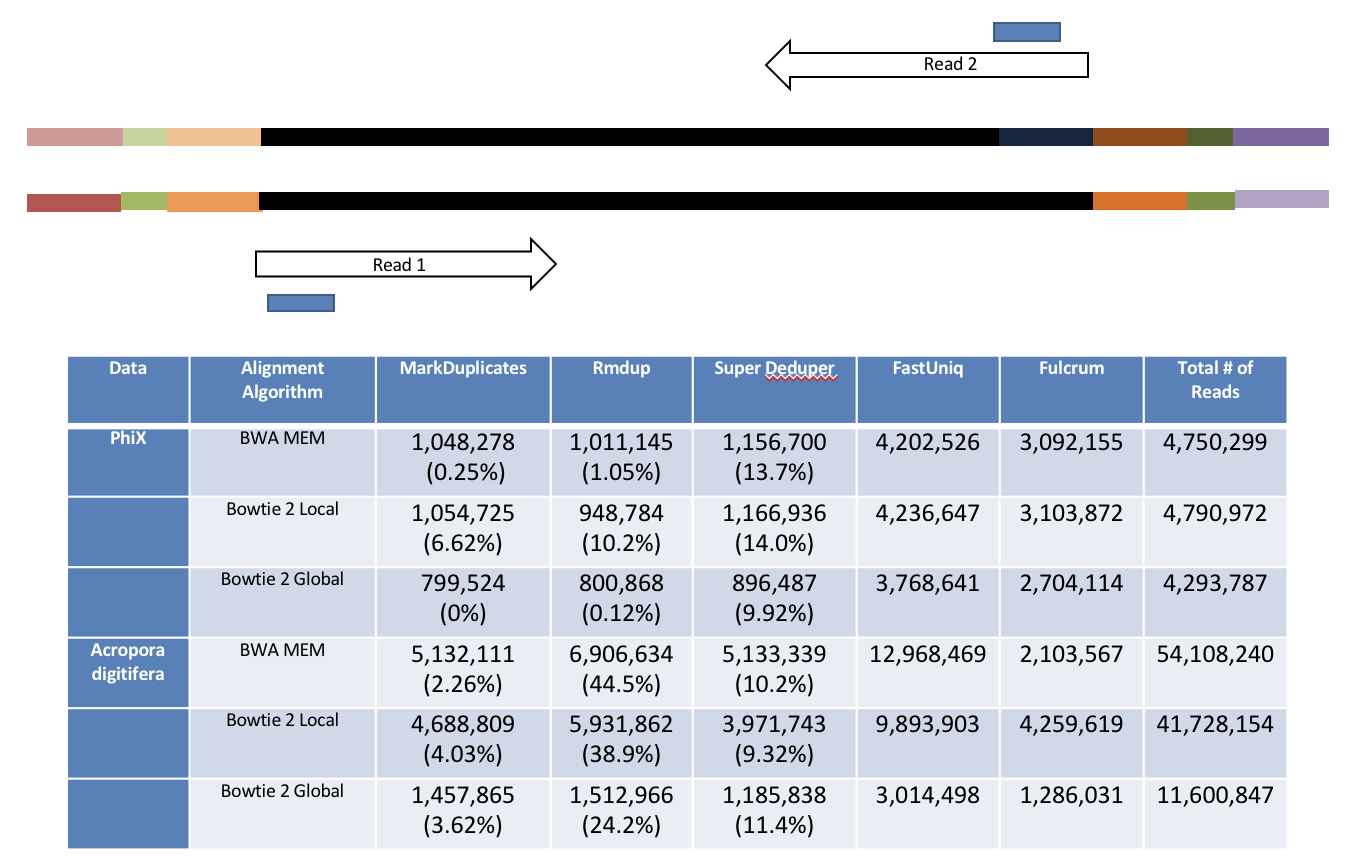This screenshot has height=868, width=1352.
Task: Select the dark red segment on the lower bar
Action: click(x=73, y=203)
